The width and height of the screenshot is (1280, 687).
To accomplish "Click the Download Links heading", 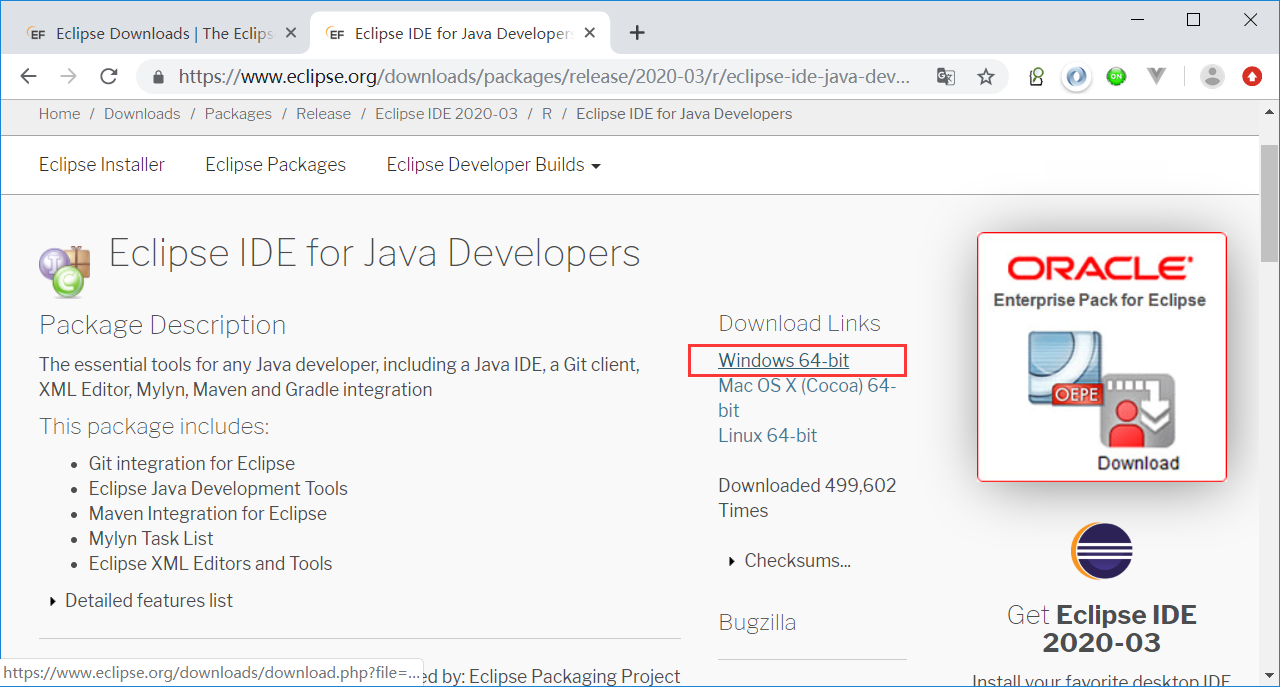I will coord(799,323).
